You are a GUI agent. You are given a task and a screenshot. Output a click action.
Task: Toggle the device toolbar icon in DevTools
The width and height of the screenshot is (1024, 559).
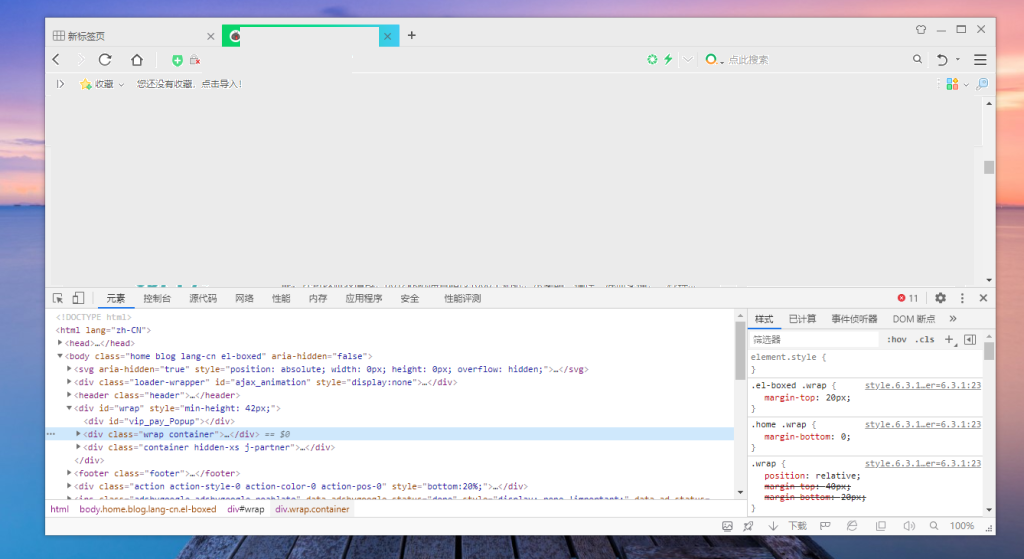pos(78,298)
